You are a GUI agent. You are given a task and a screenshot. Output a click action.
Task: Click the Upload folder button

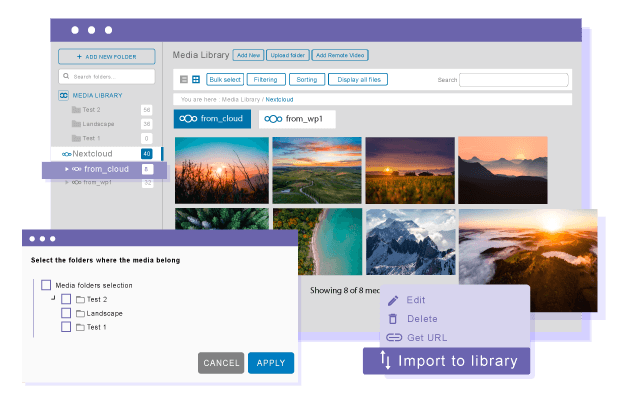(x=288, y=55)
